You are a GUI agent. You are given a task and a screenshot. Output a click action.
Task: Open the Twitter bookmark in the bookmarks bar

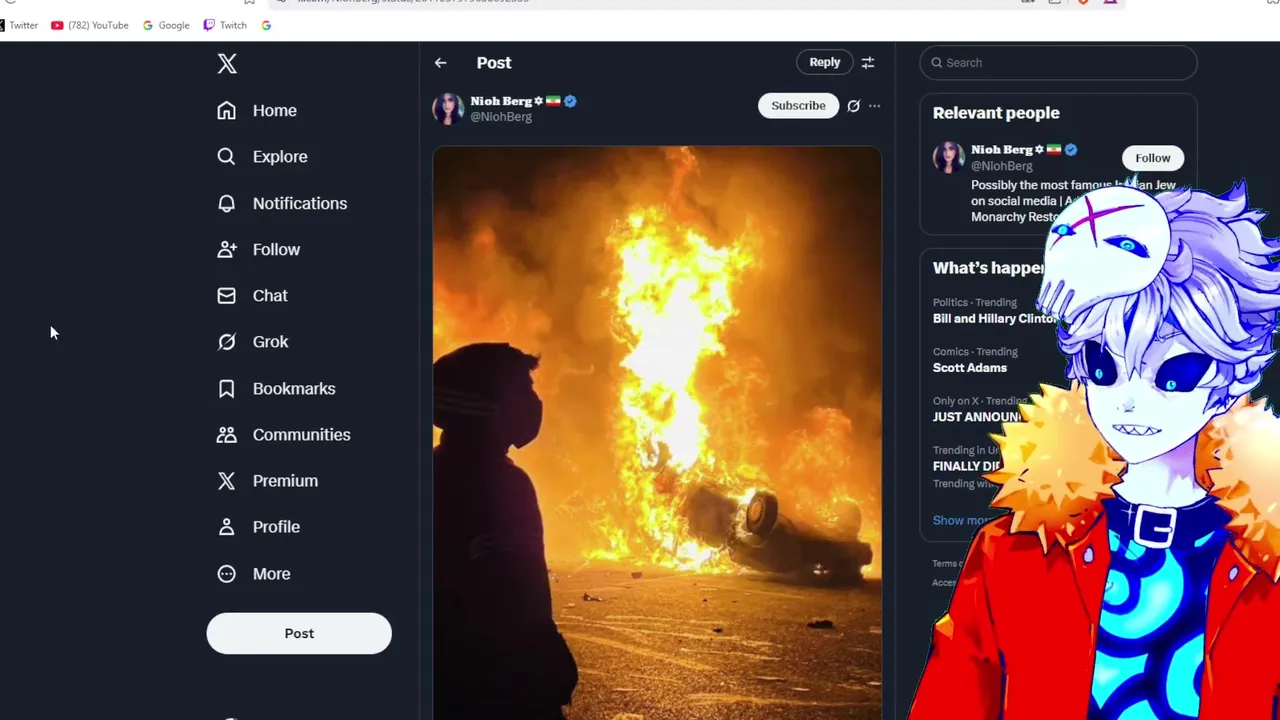[18, 25]
